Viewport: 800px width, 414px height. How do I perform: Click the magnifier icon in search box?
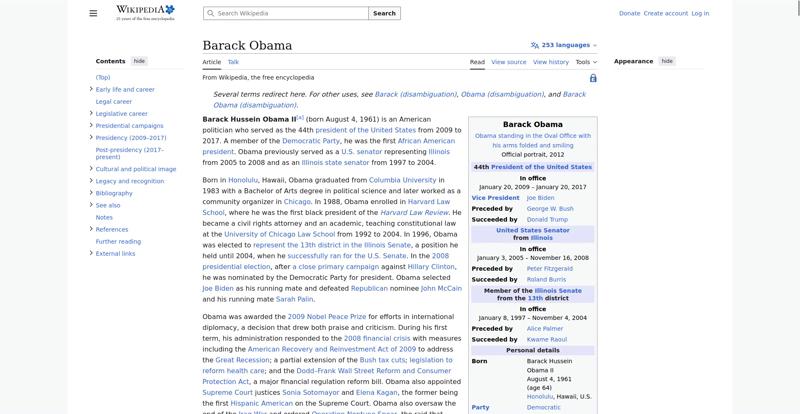click(210, 14)
